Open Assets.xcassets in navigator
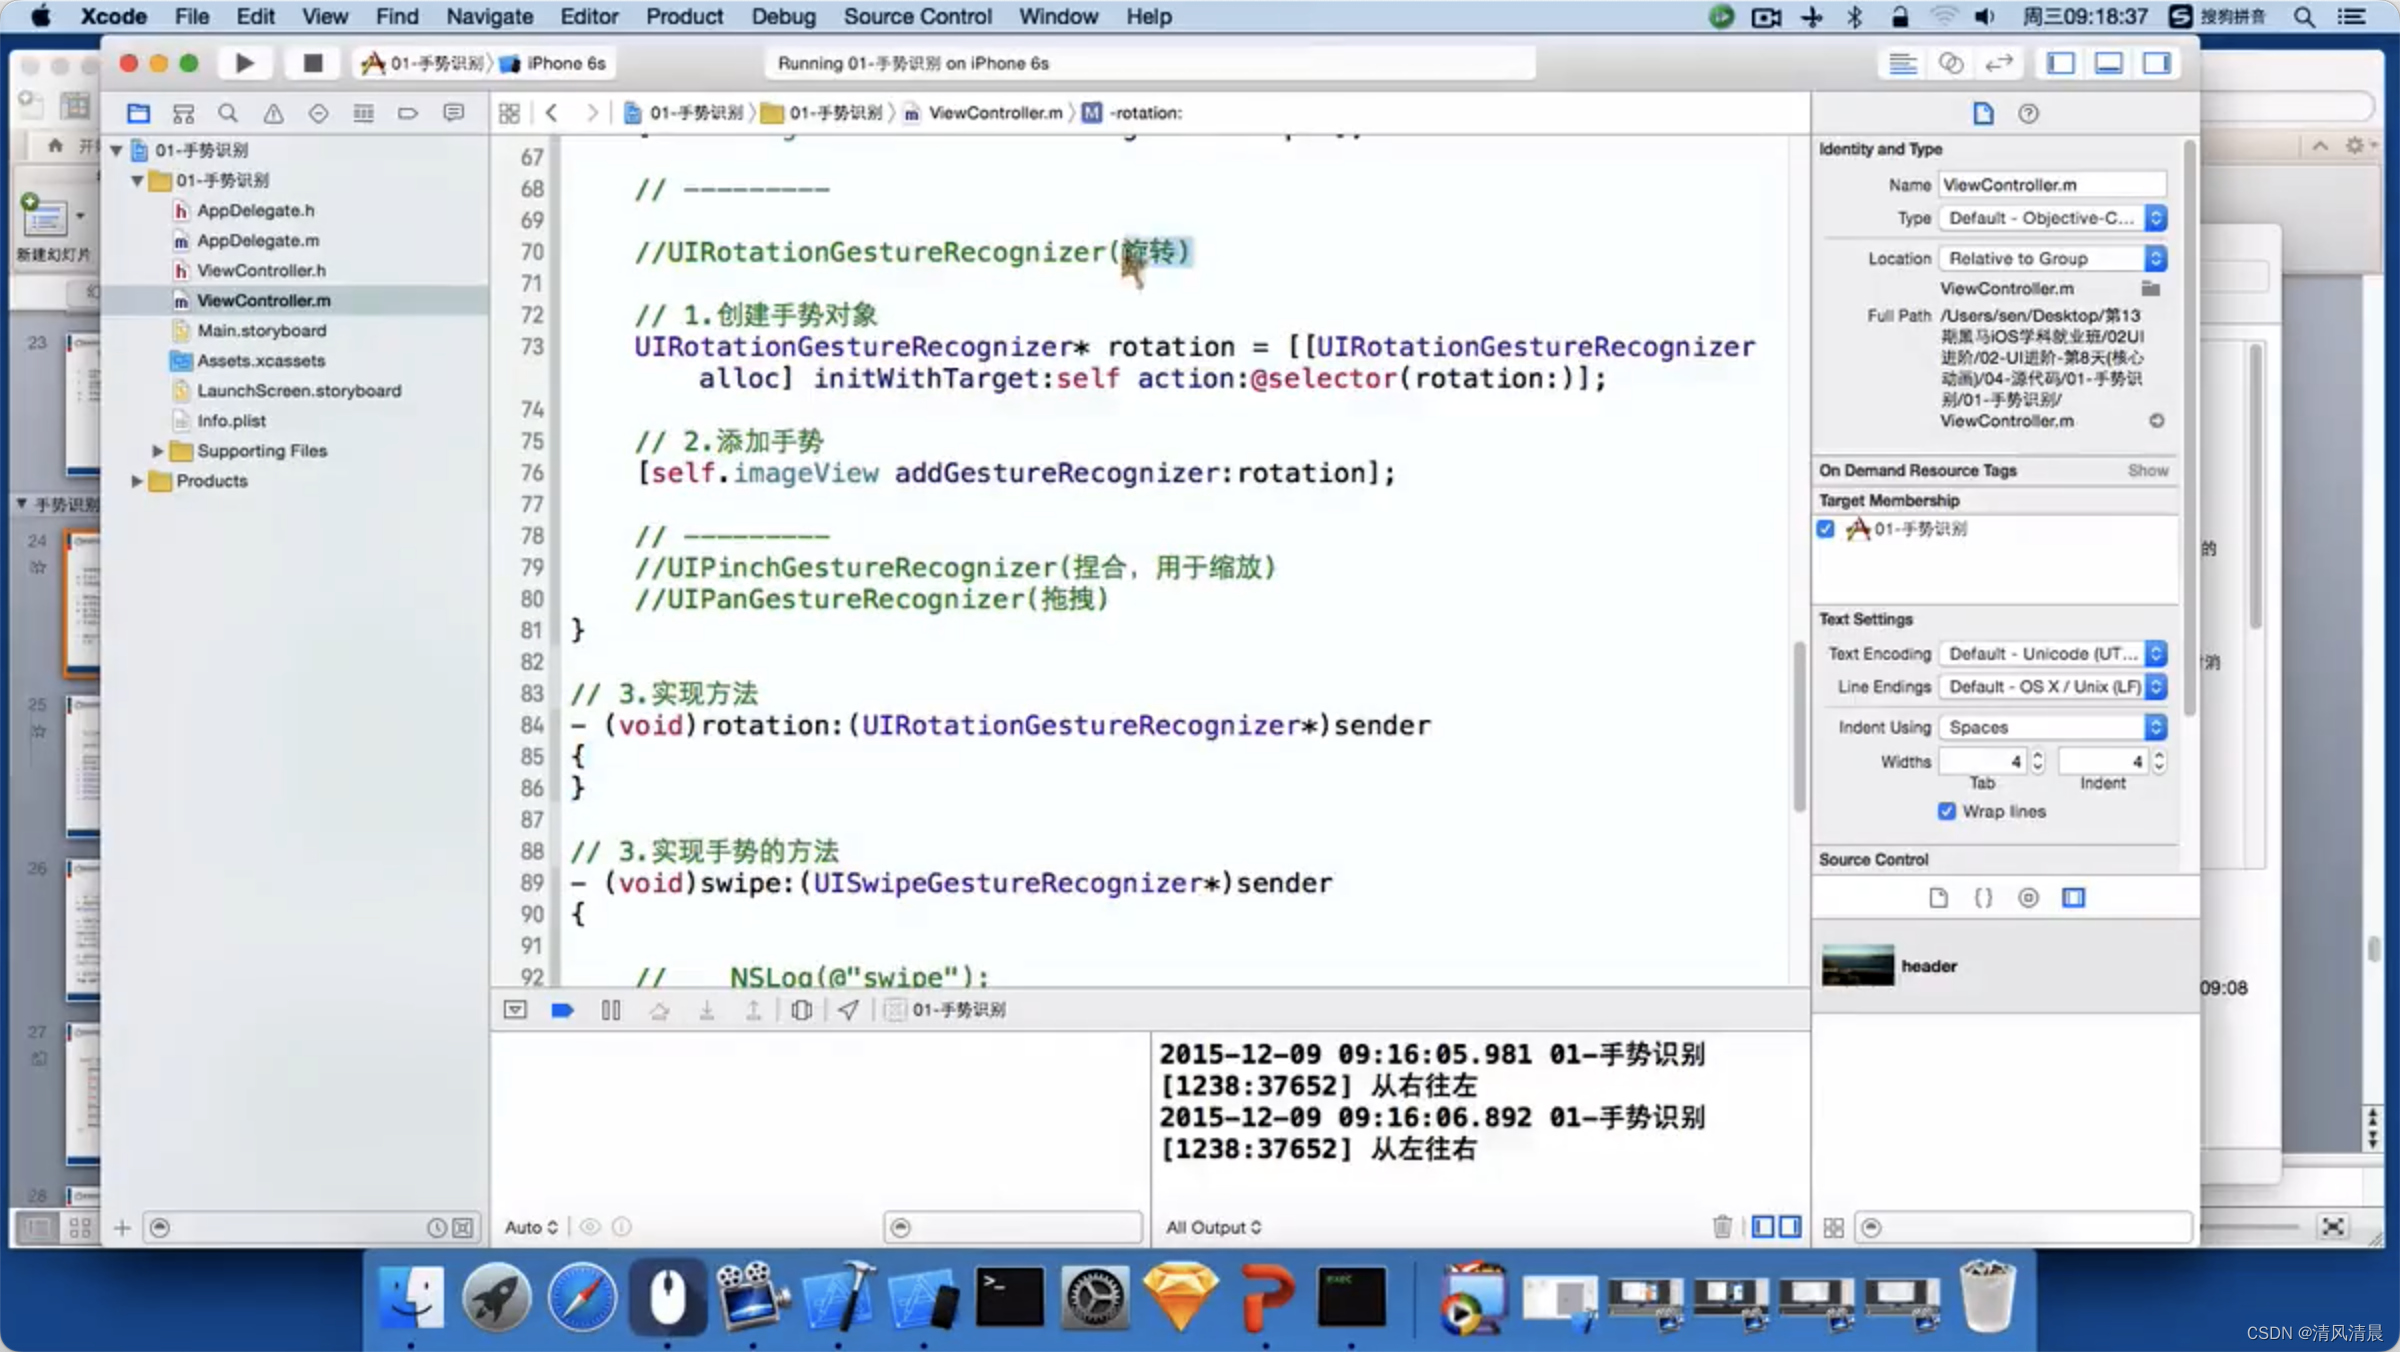Image resolution: width=2400 pixels, height=1352 pixels. tap(261, 360)
